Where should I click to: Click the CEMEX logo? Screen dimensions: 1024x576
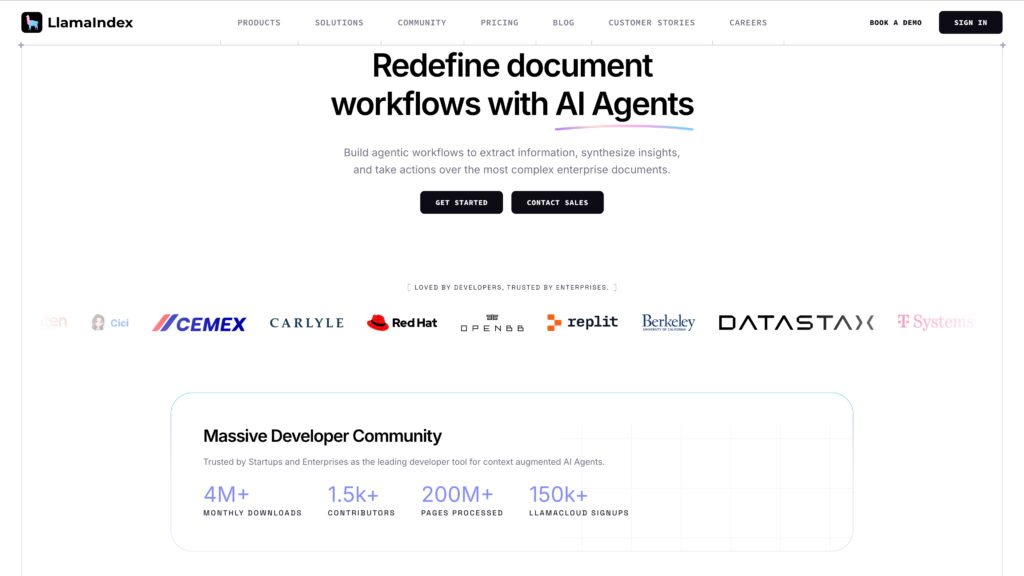(199, 323)
